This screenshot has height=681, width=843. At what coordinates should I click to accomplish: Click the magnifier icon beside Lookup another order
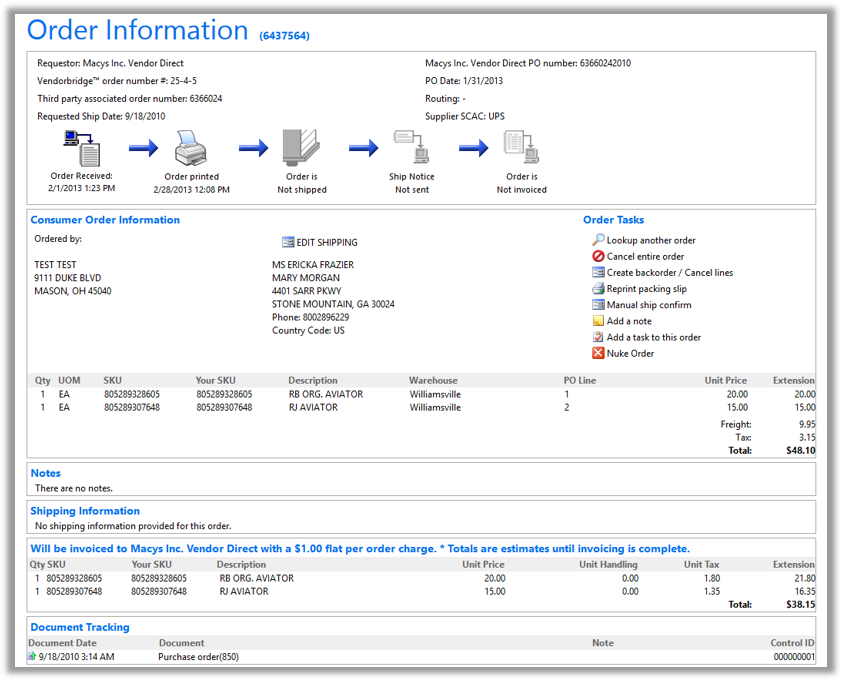pos(598,240)
